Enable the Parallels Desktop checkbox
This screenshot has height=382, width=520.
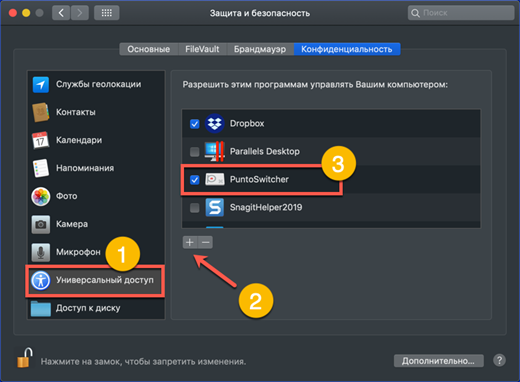pos(195,152)
